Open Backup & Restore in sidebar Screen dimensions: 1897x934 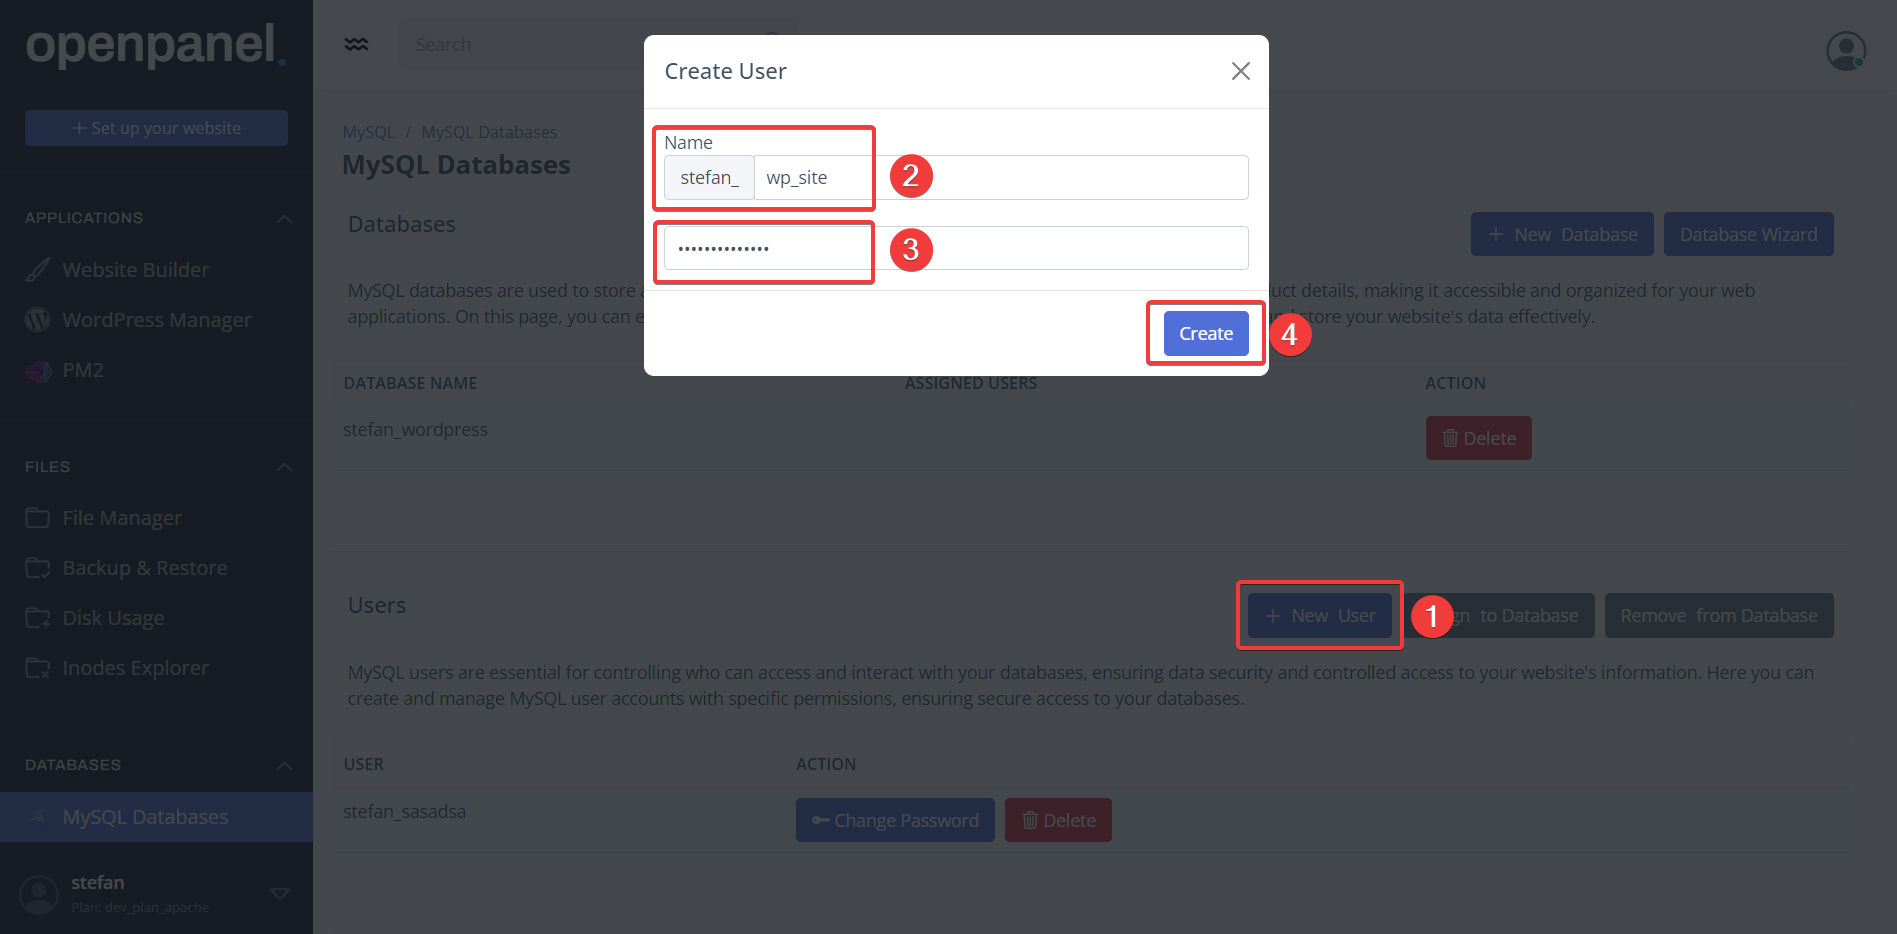point(144,568)
